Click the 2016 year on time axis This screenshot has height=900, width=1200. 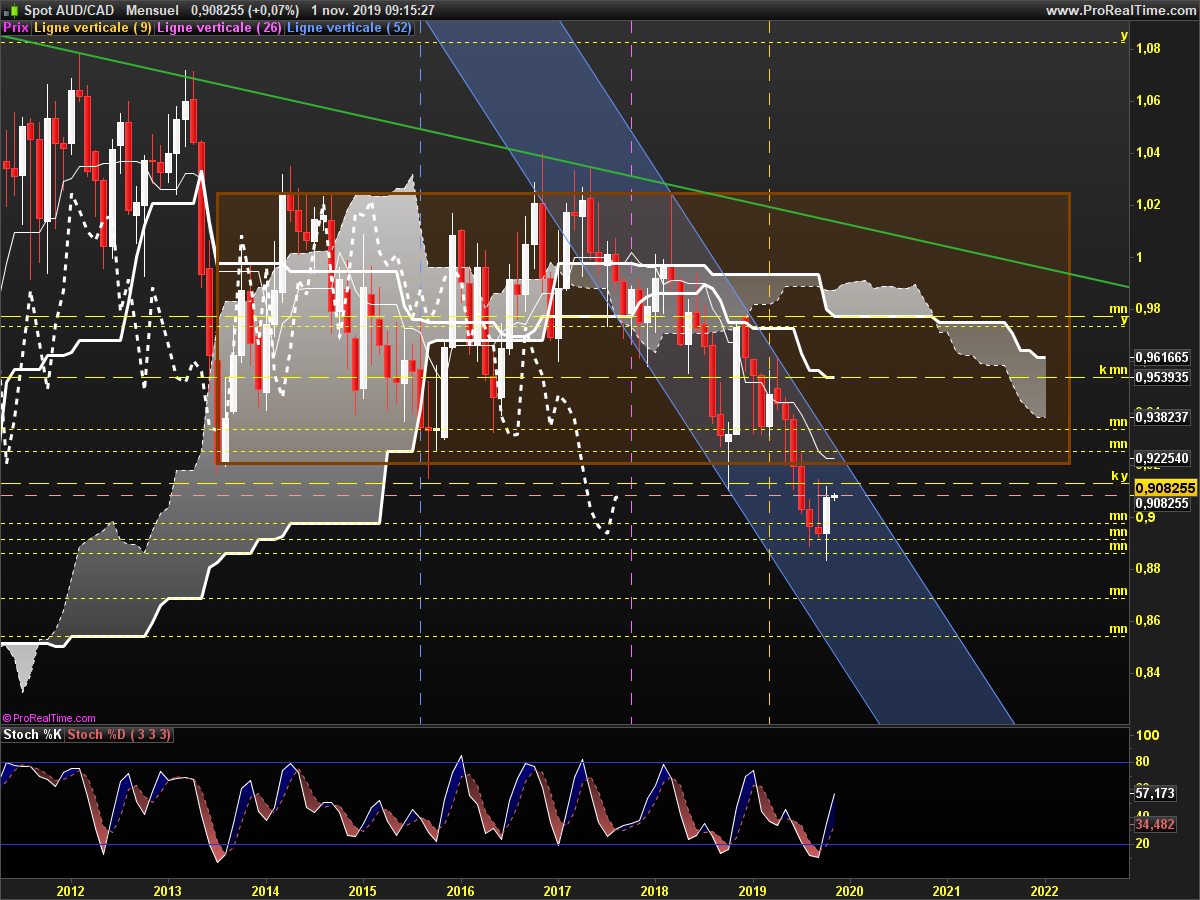click(460, 890)
